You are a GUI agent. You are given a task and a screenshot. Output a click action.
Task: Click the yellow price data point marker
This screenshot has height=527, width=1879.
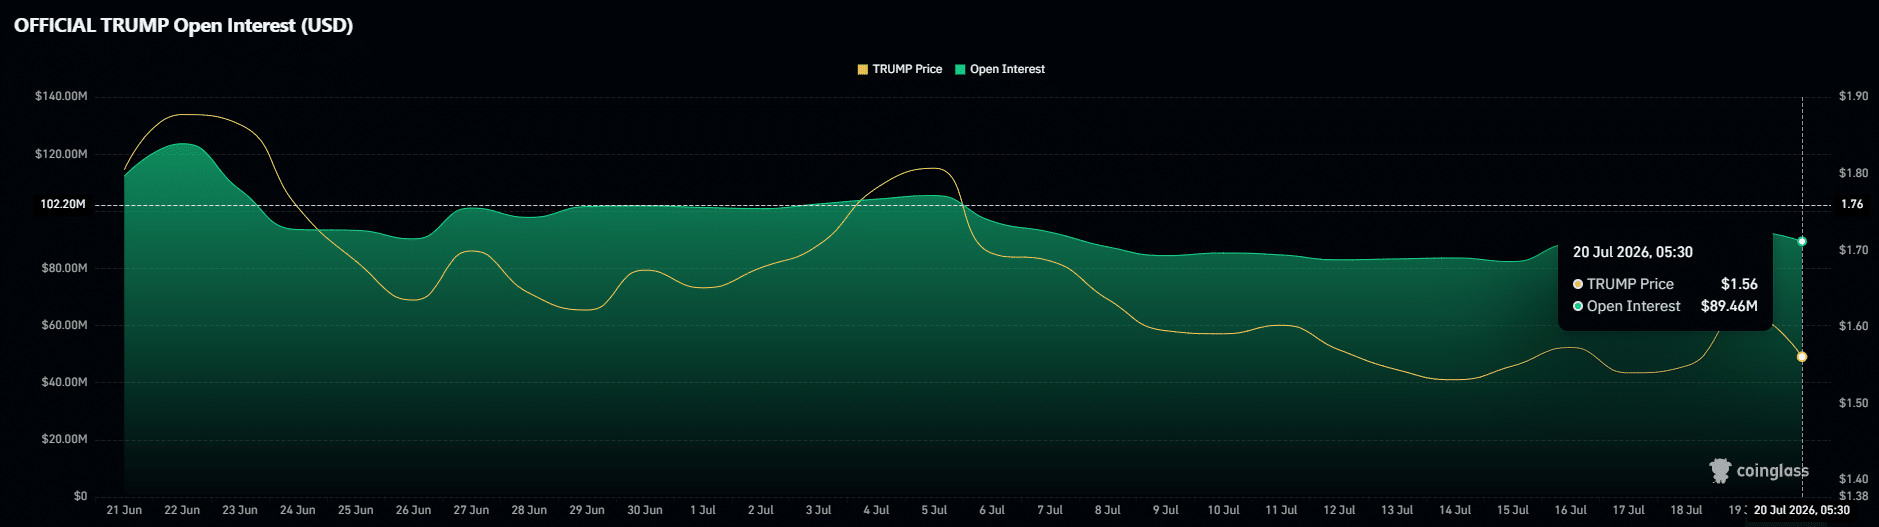tap(1802, 357)
